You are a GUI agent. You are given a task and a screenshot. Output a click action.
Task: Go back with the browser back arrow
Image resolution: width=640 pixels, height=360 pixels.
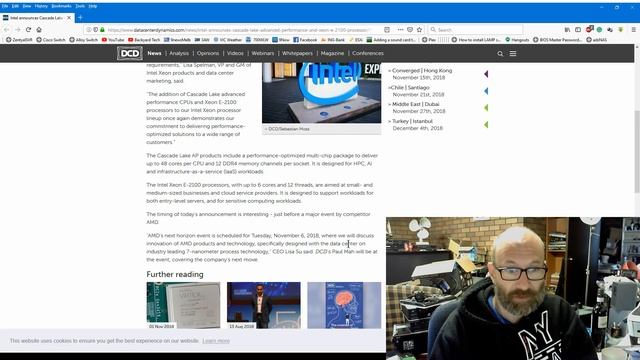(x=7, y=29)
